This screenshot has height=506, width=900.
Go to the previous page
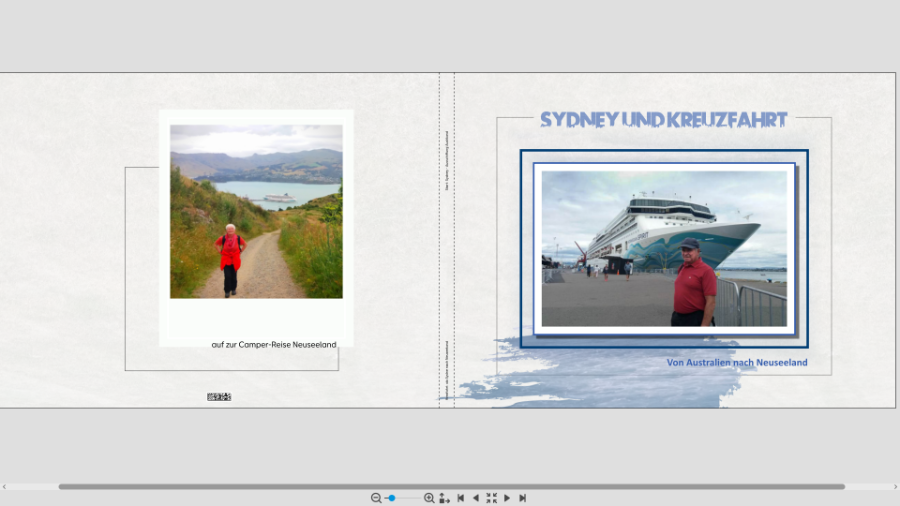pyautogui.click(x=475, y=498)
